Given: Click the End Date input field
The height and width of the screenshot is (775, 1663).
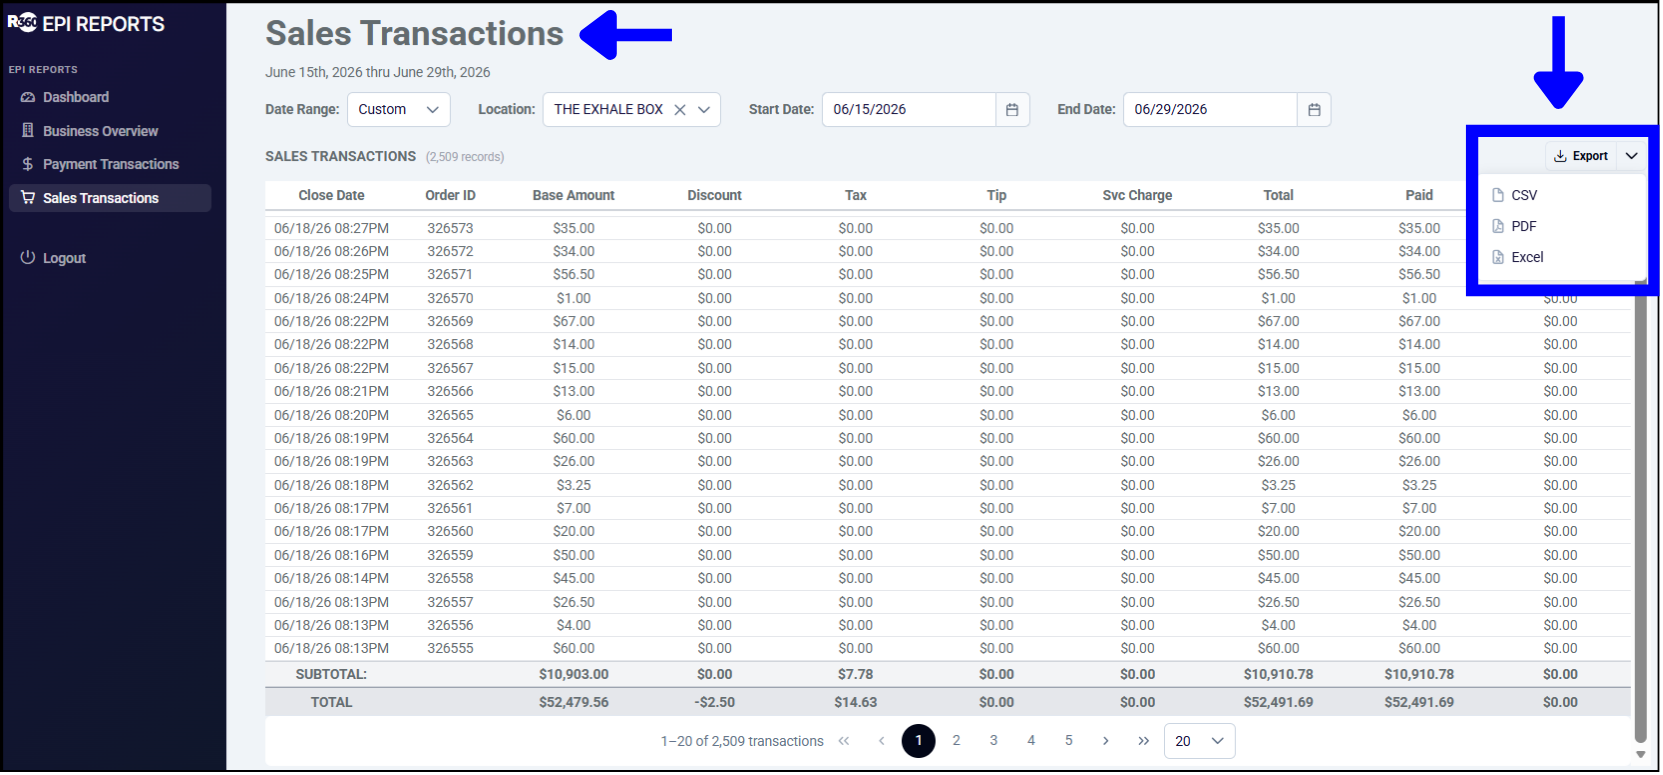Looking at the screenshot, I should point(1209,110).
